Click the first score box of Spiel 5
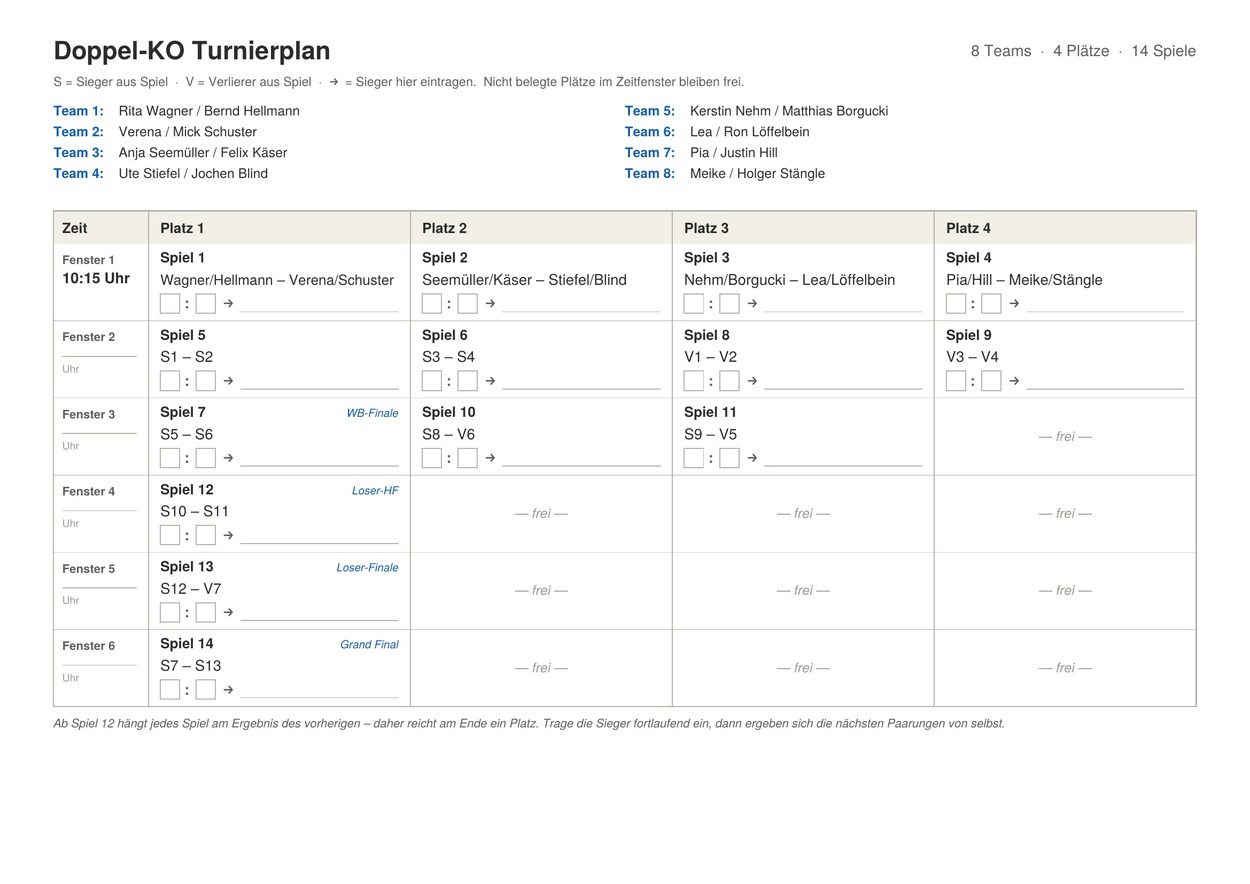The image size is (1250, 884). coord(170,381)
